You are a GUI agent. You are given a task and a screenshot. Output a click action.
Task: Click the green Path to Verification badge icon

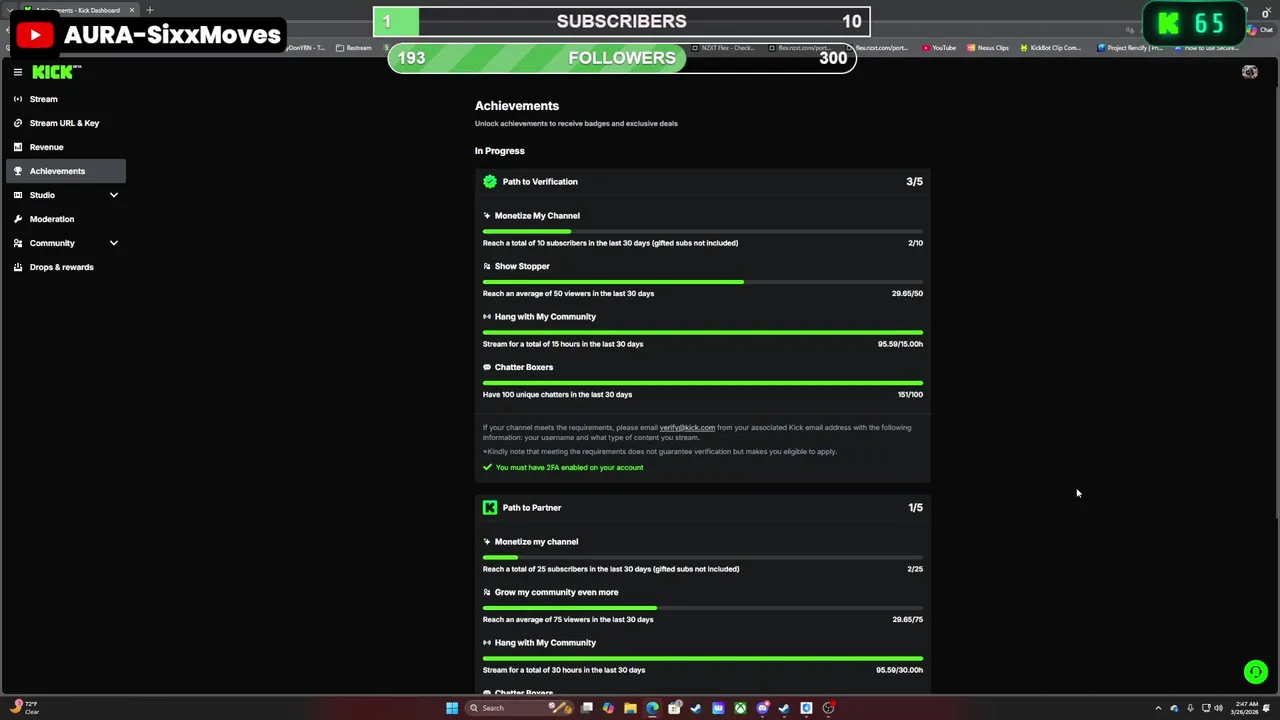point(490,182)
